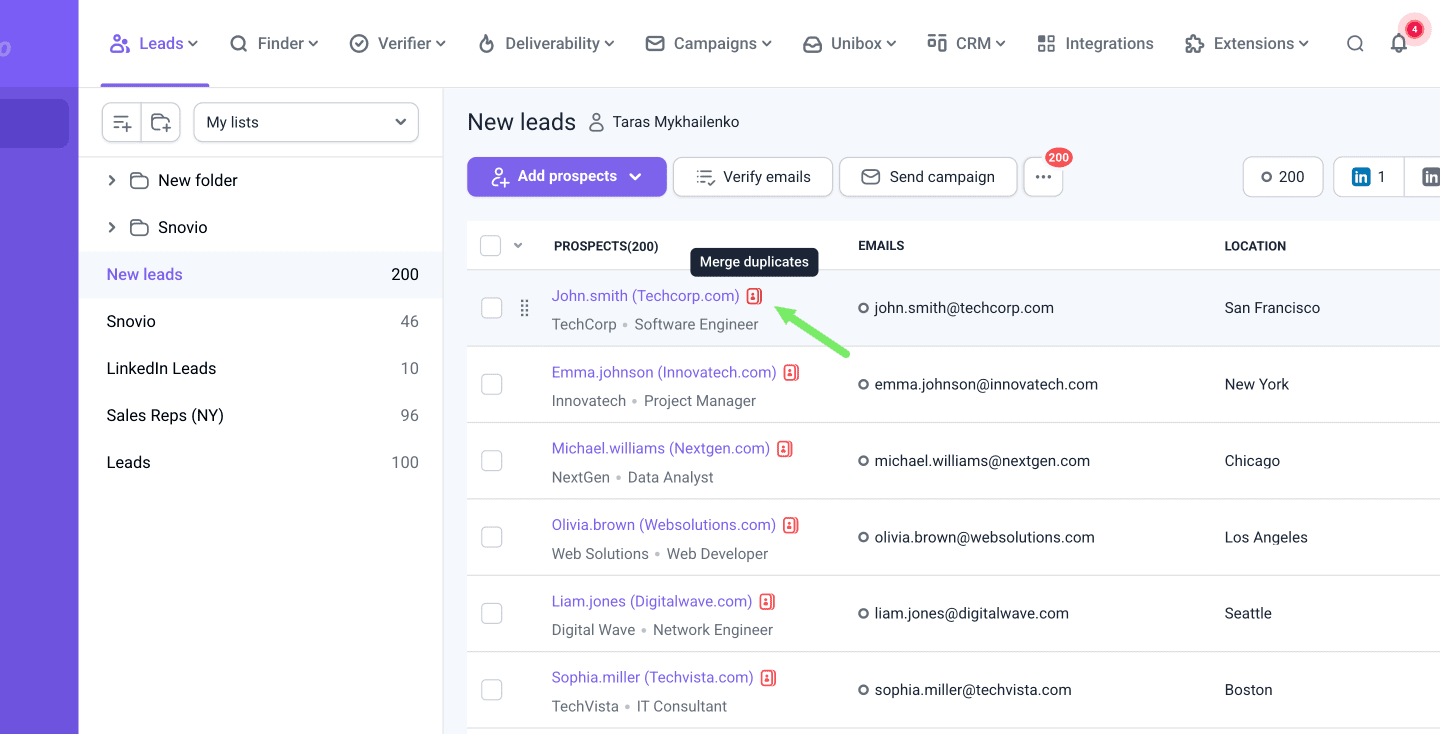This screenshot has height=734, width=1440.
Task: Expand the Snovio folder
Action: click(112, 227)
